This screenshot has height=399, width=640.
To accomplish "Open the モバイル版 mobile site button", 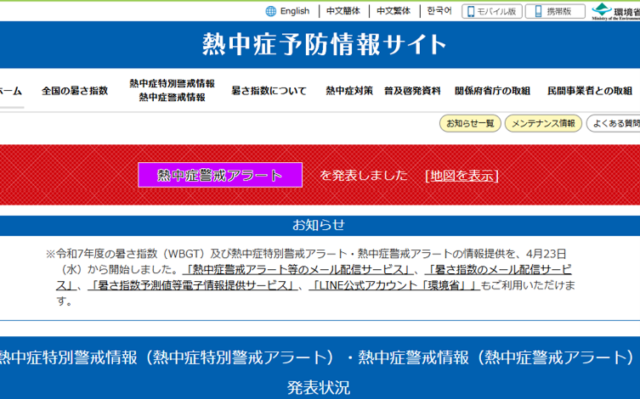I will (492, 11).
